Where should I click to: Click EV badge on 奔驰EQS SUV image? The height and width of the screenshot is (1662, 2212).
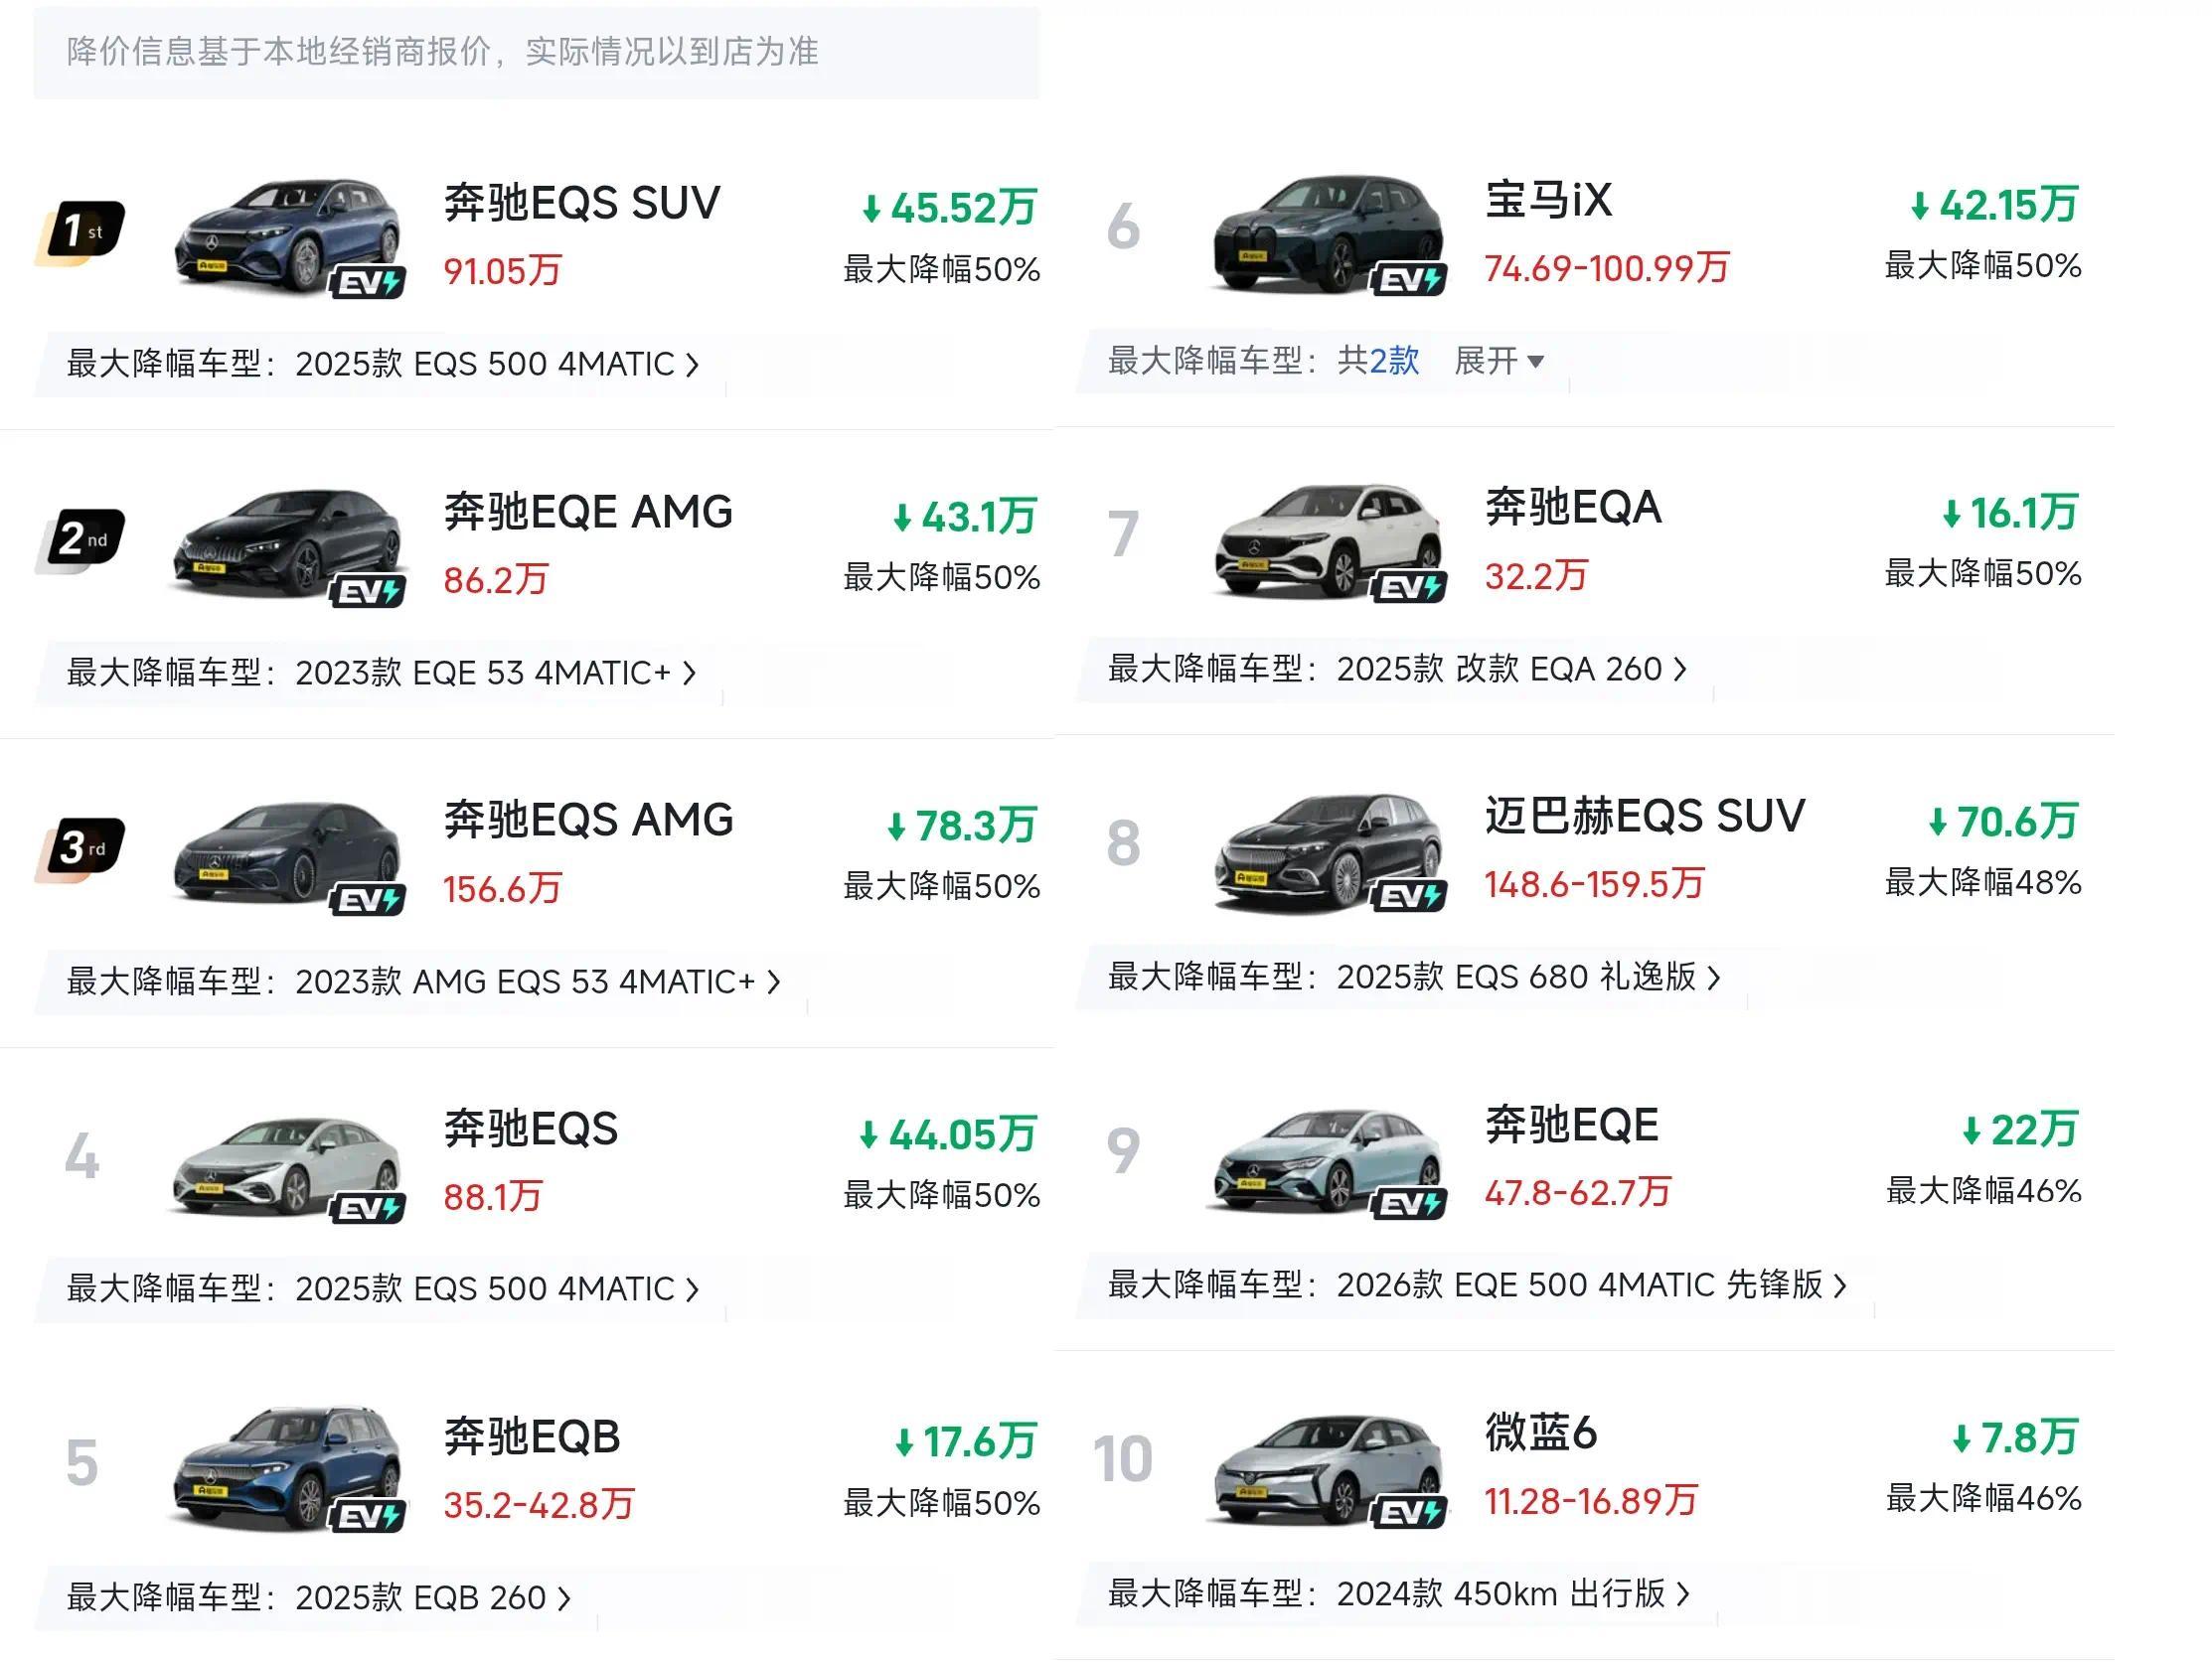pyautogui.click(x=368, y=283)
